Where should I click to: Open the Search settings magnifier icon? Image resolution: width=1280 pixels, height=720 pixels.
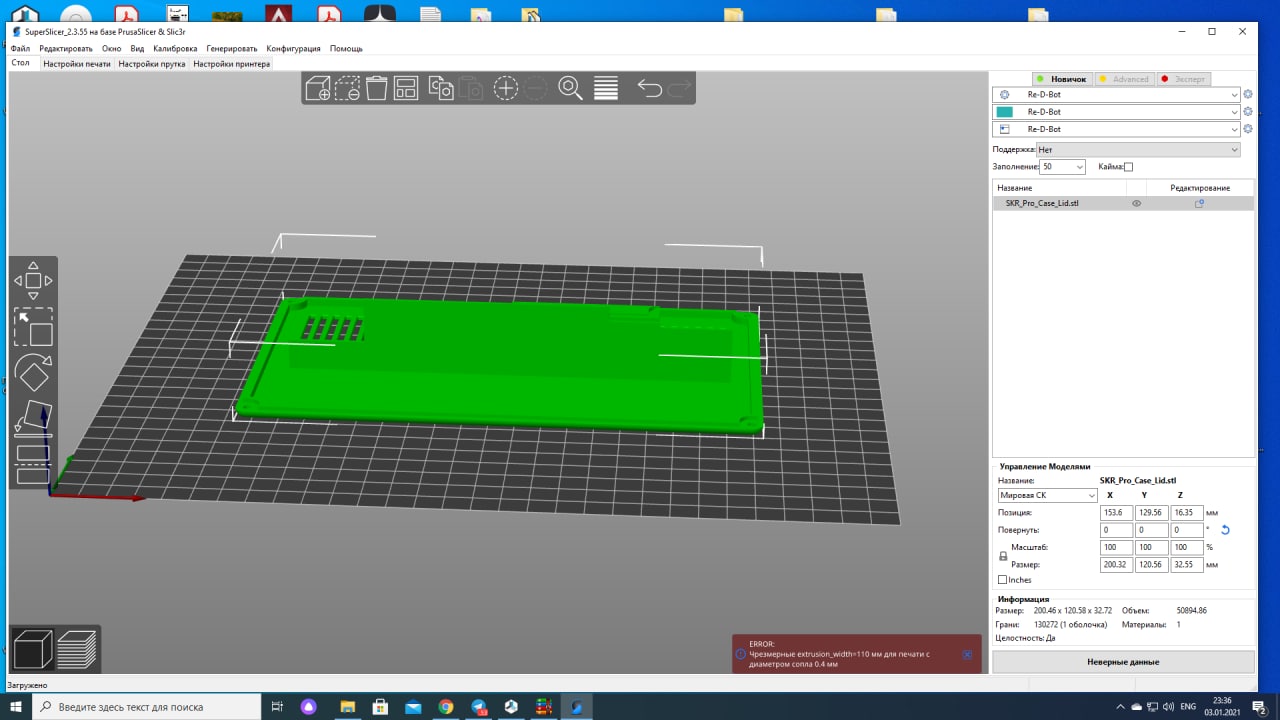[x=570, y=88]
